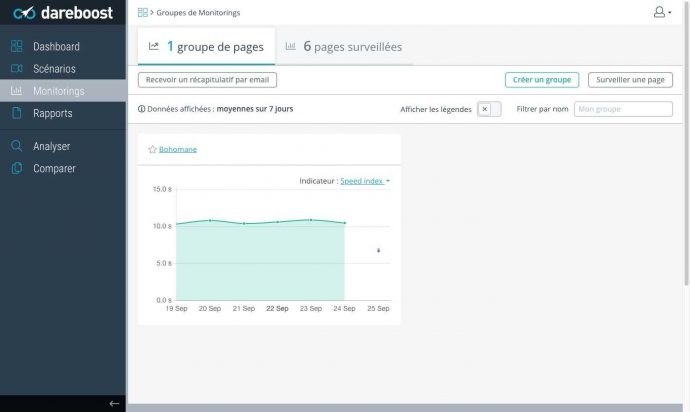
Task: Click the Rapports document icon
Action: tap(16, 113)
